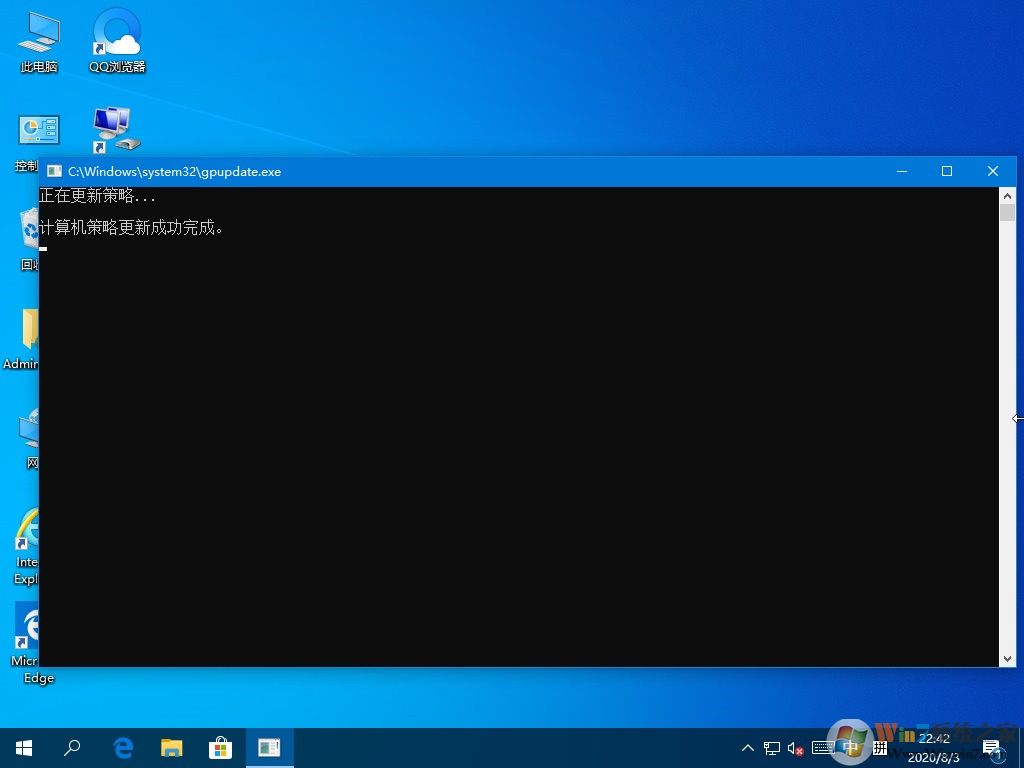The width and height of the screenshot is (1024, 768).
Task: Expand hidden system tray icons
Action: pos(748,747)
